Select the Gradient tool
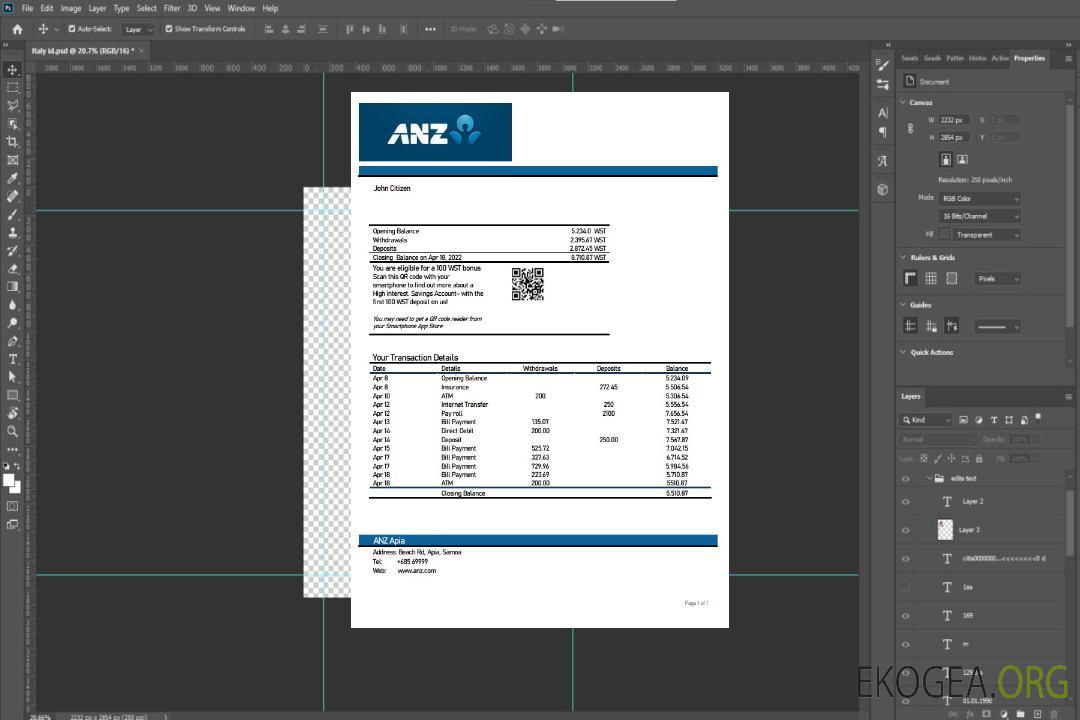Screen dimensions: 1080x720 coord(12,287)
